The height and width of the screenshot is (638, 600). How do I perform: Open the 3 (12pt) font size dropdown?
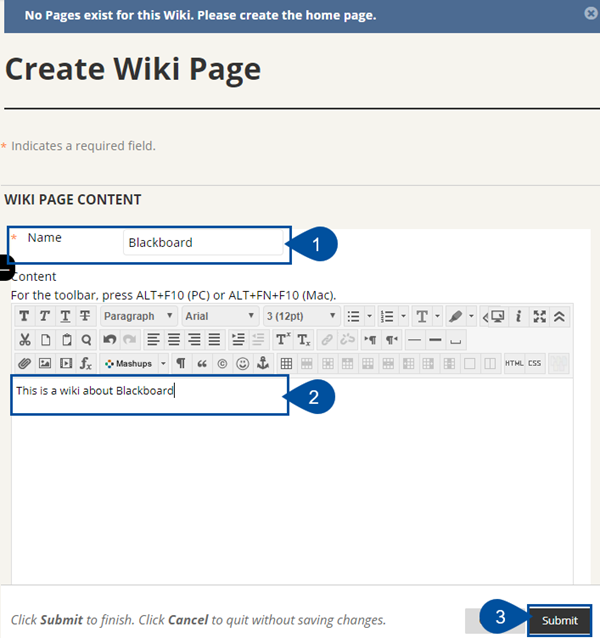pos(301,316)
